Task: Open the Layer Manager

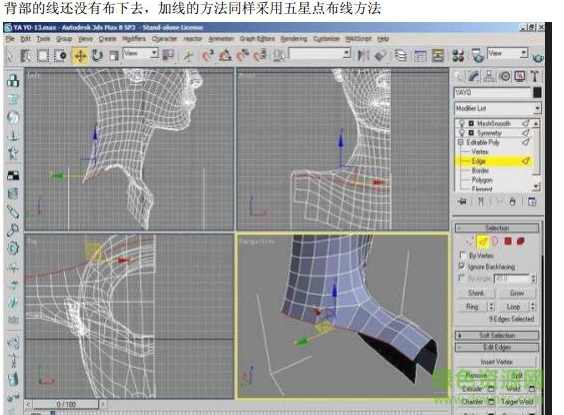Action: point(400,55)
